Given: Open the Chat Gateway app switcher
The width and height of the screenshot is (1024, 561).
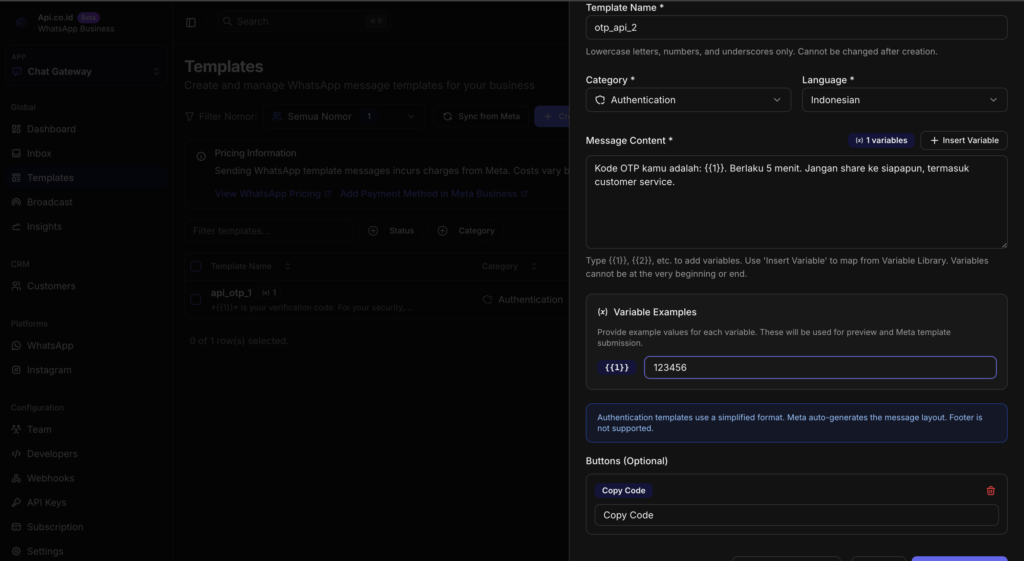Looking at the screenshot, I should (86, 71).
